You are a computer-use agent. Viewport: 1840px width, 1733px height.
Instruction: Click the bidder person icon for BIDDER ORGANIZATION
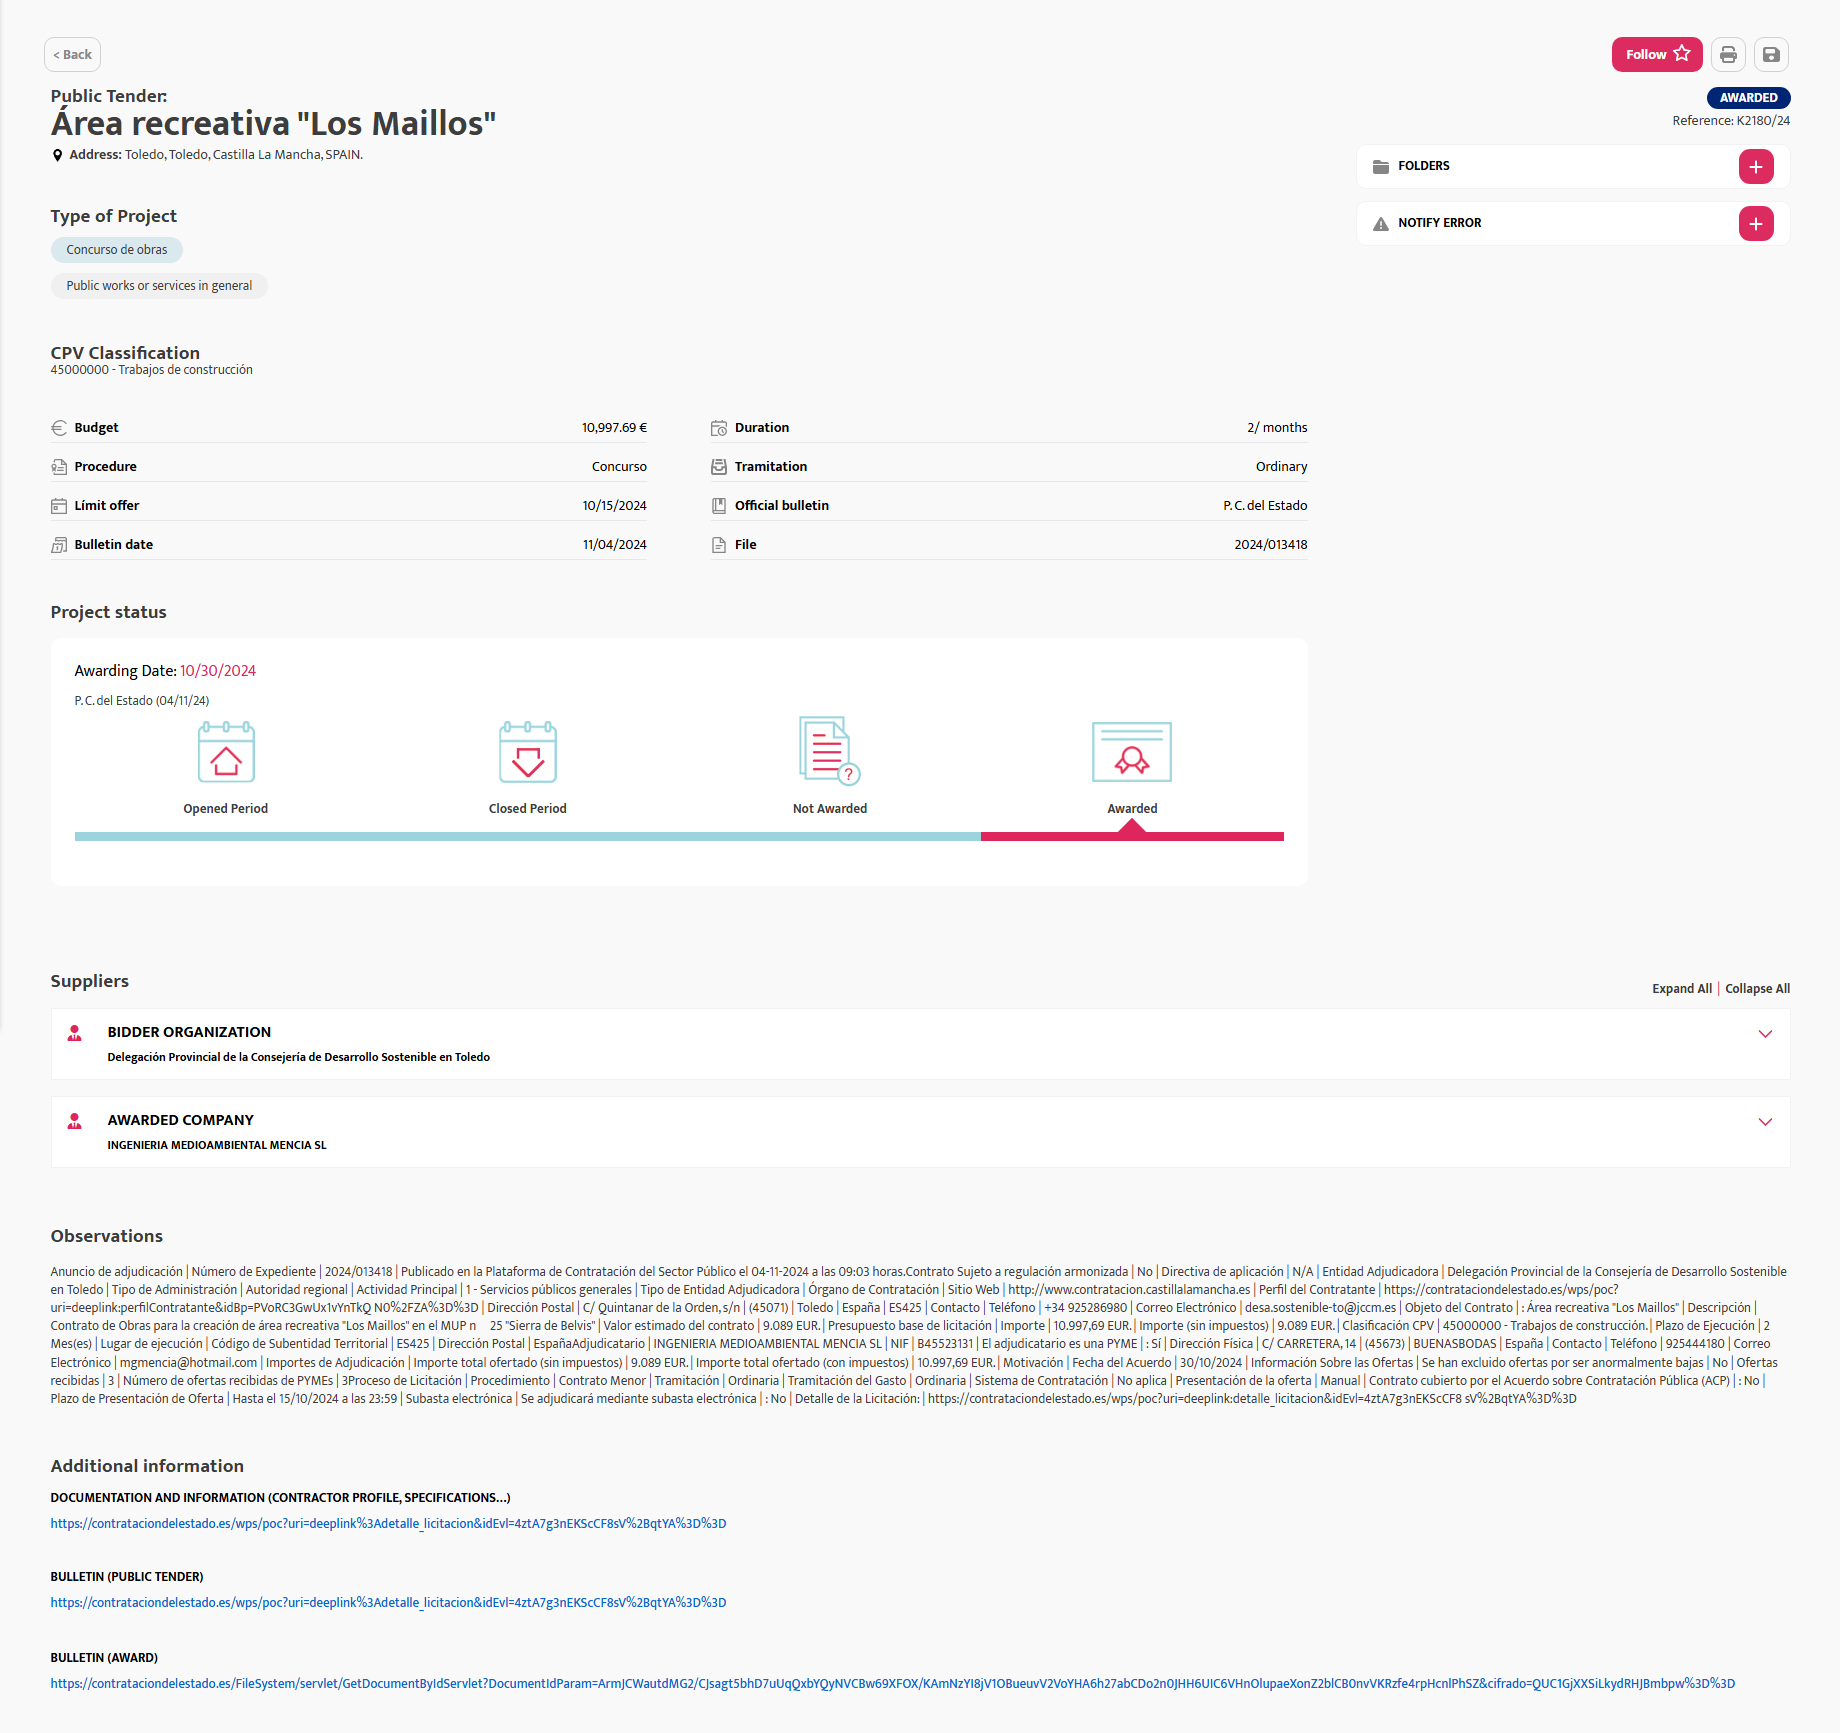point(75,1034)
